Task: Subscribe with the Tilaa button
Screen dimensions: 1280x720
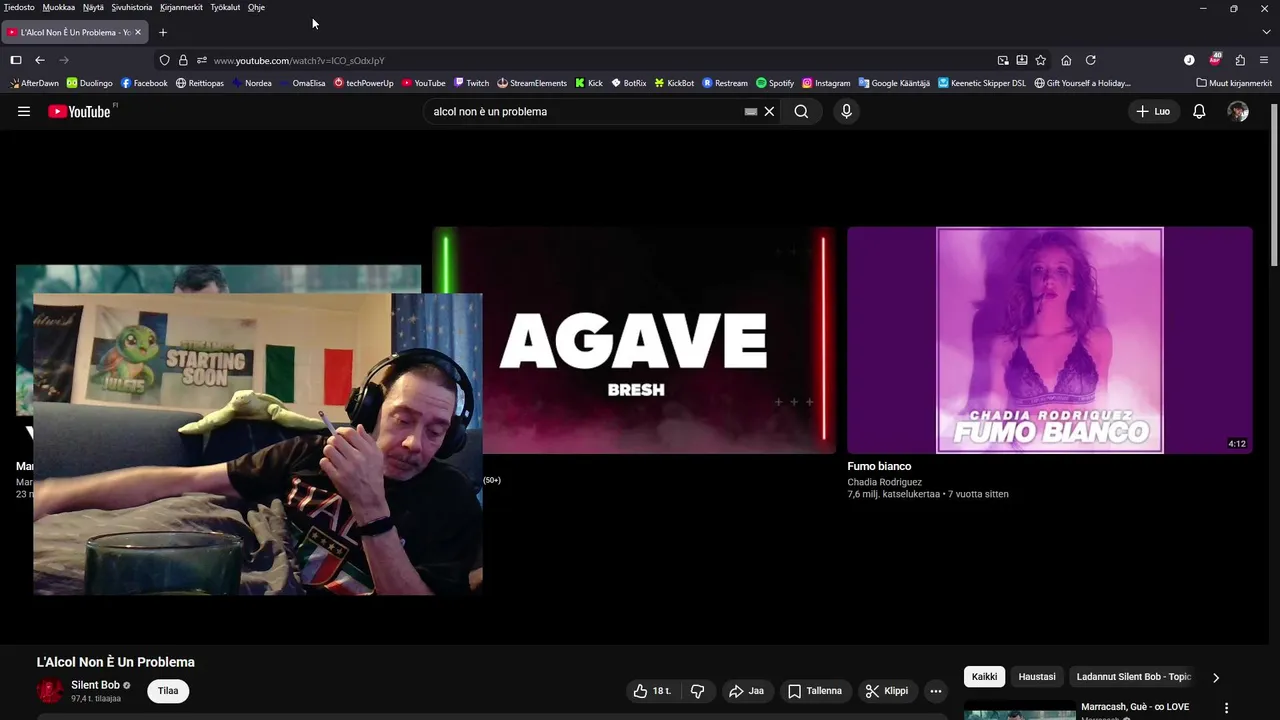Action: pyautogui.click(x=168, y=691)
